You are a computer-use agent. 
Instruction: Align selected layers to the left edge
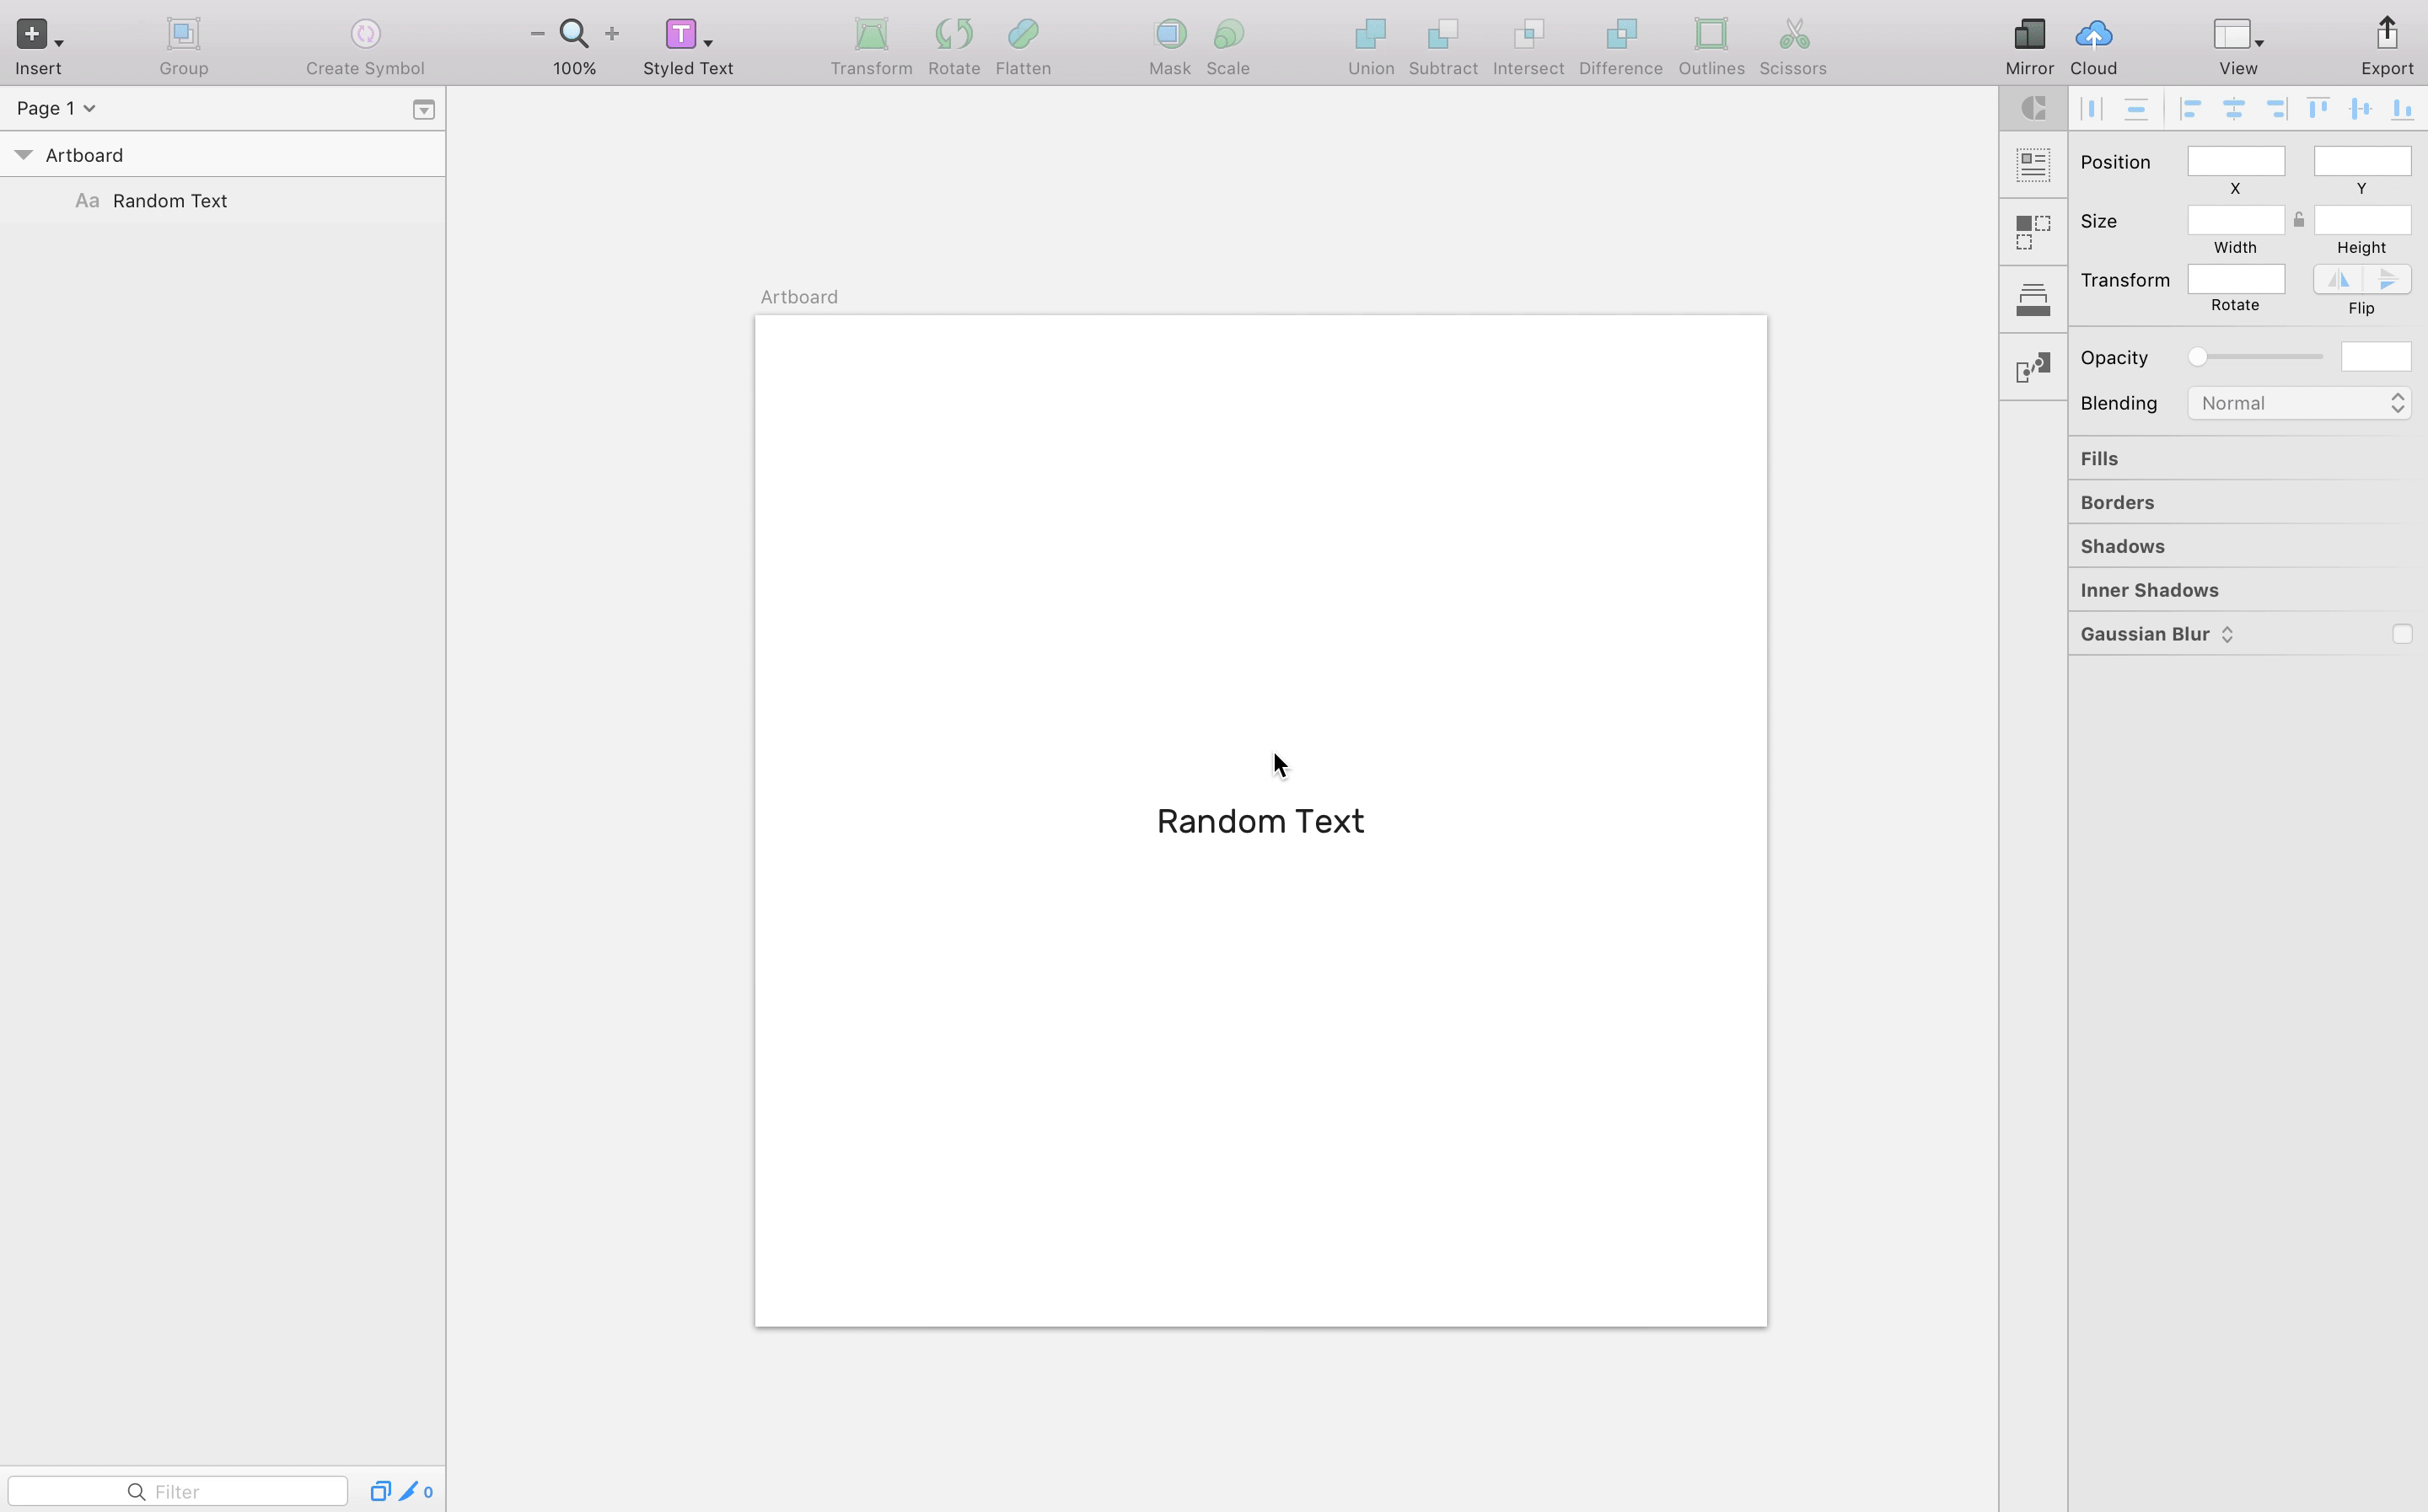pos(2190,108)
